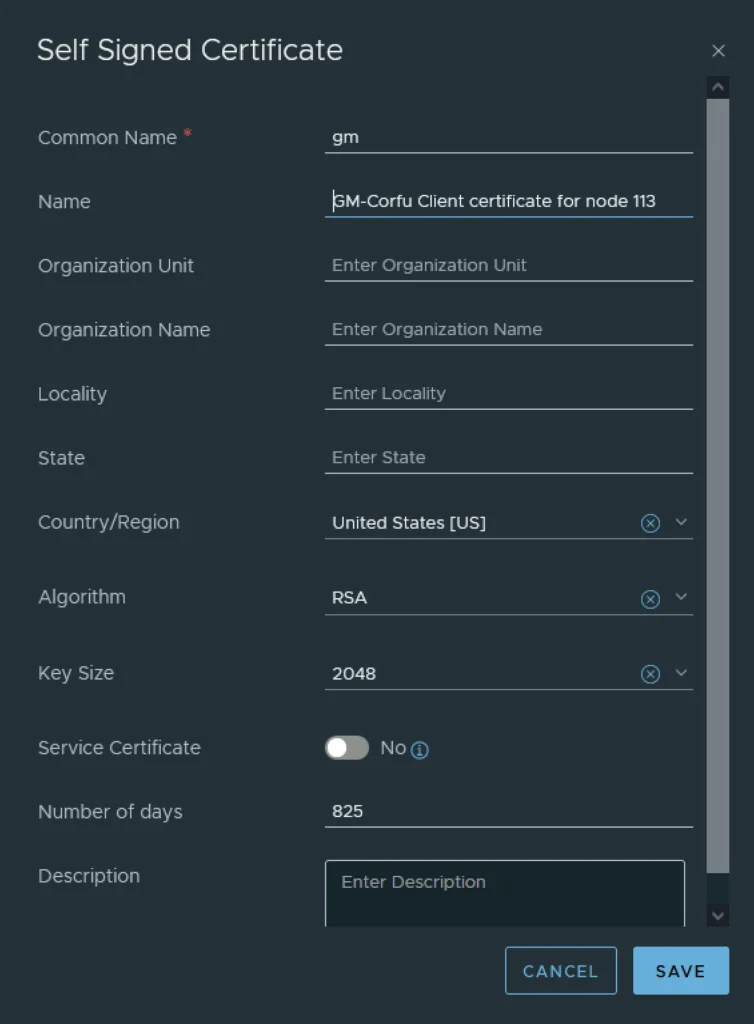Click the Common Name label

click(x=107, y=138)
